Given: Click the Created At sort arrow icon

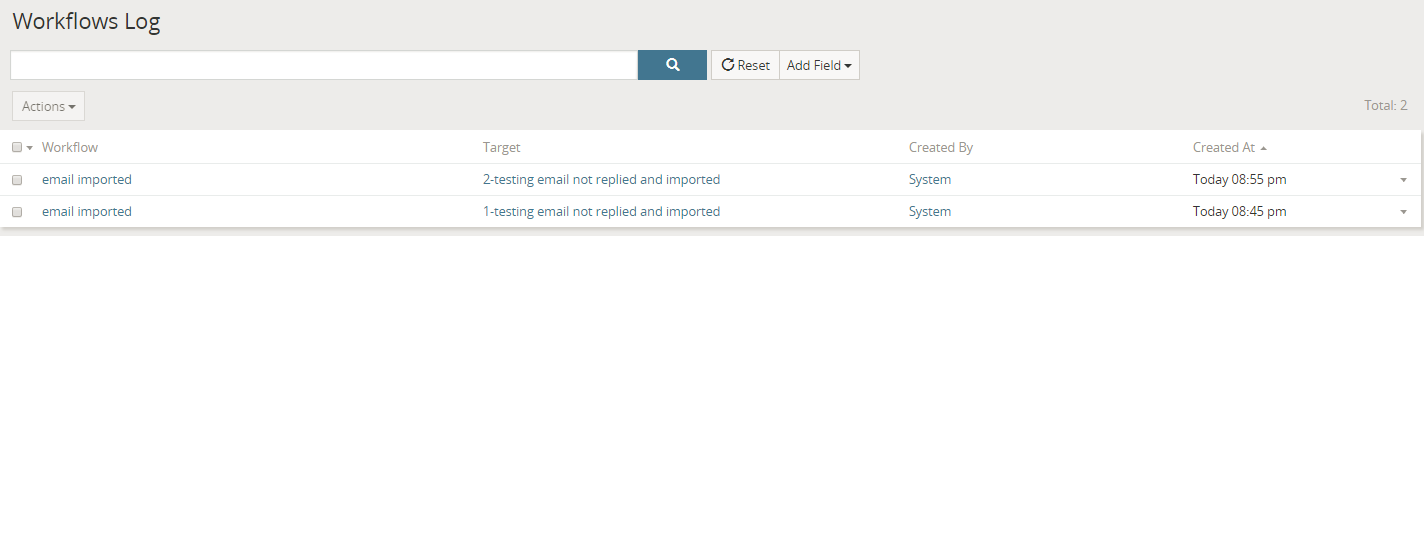Looking at the screenshot, I should (1264, 148).
